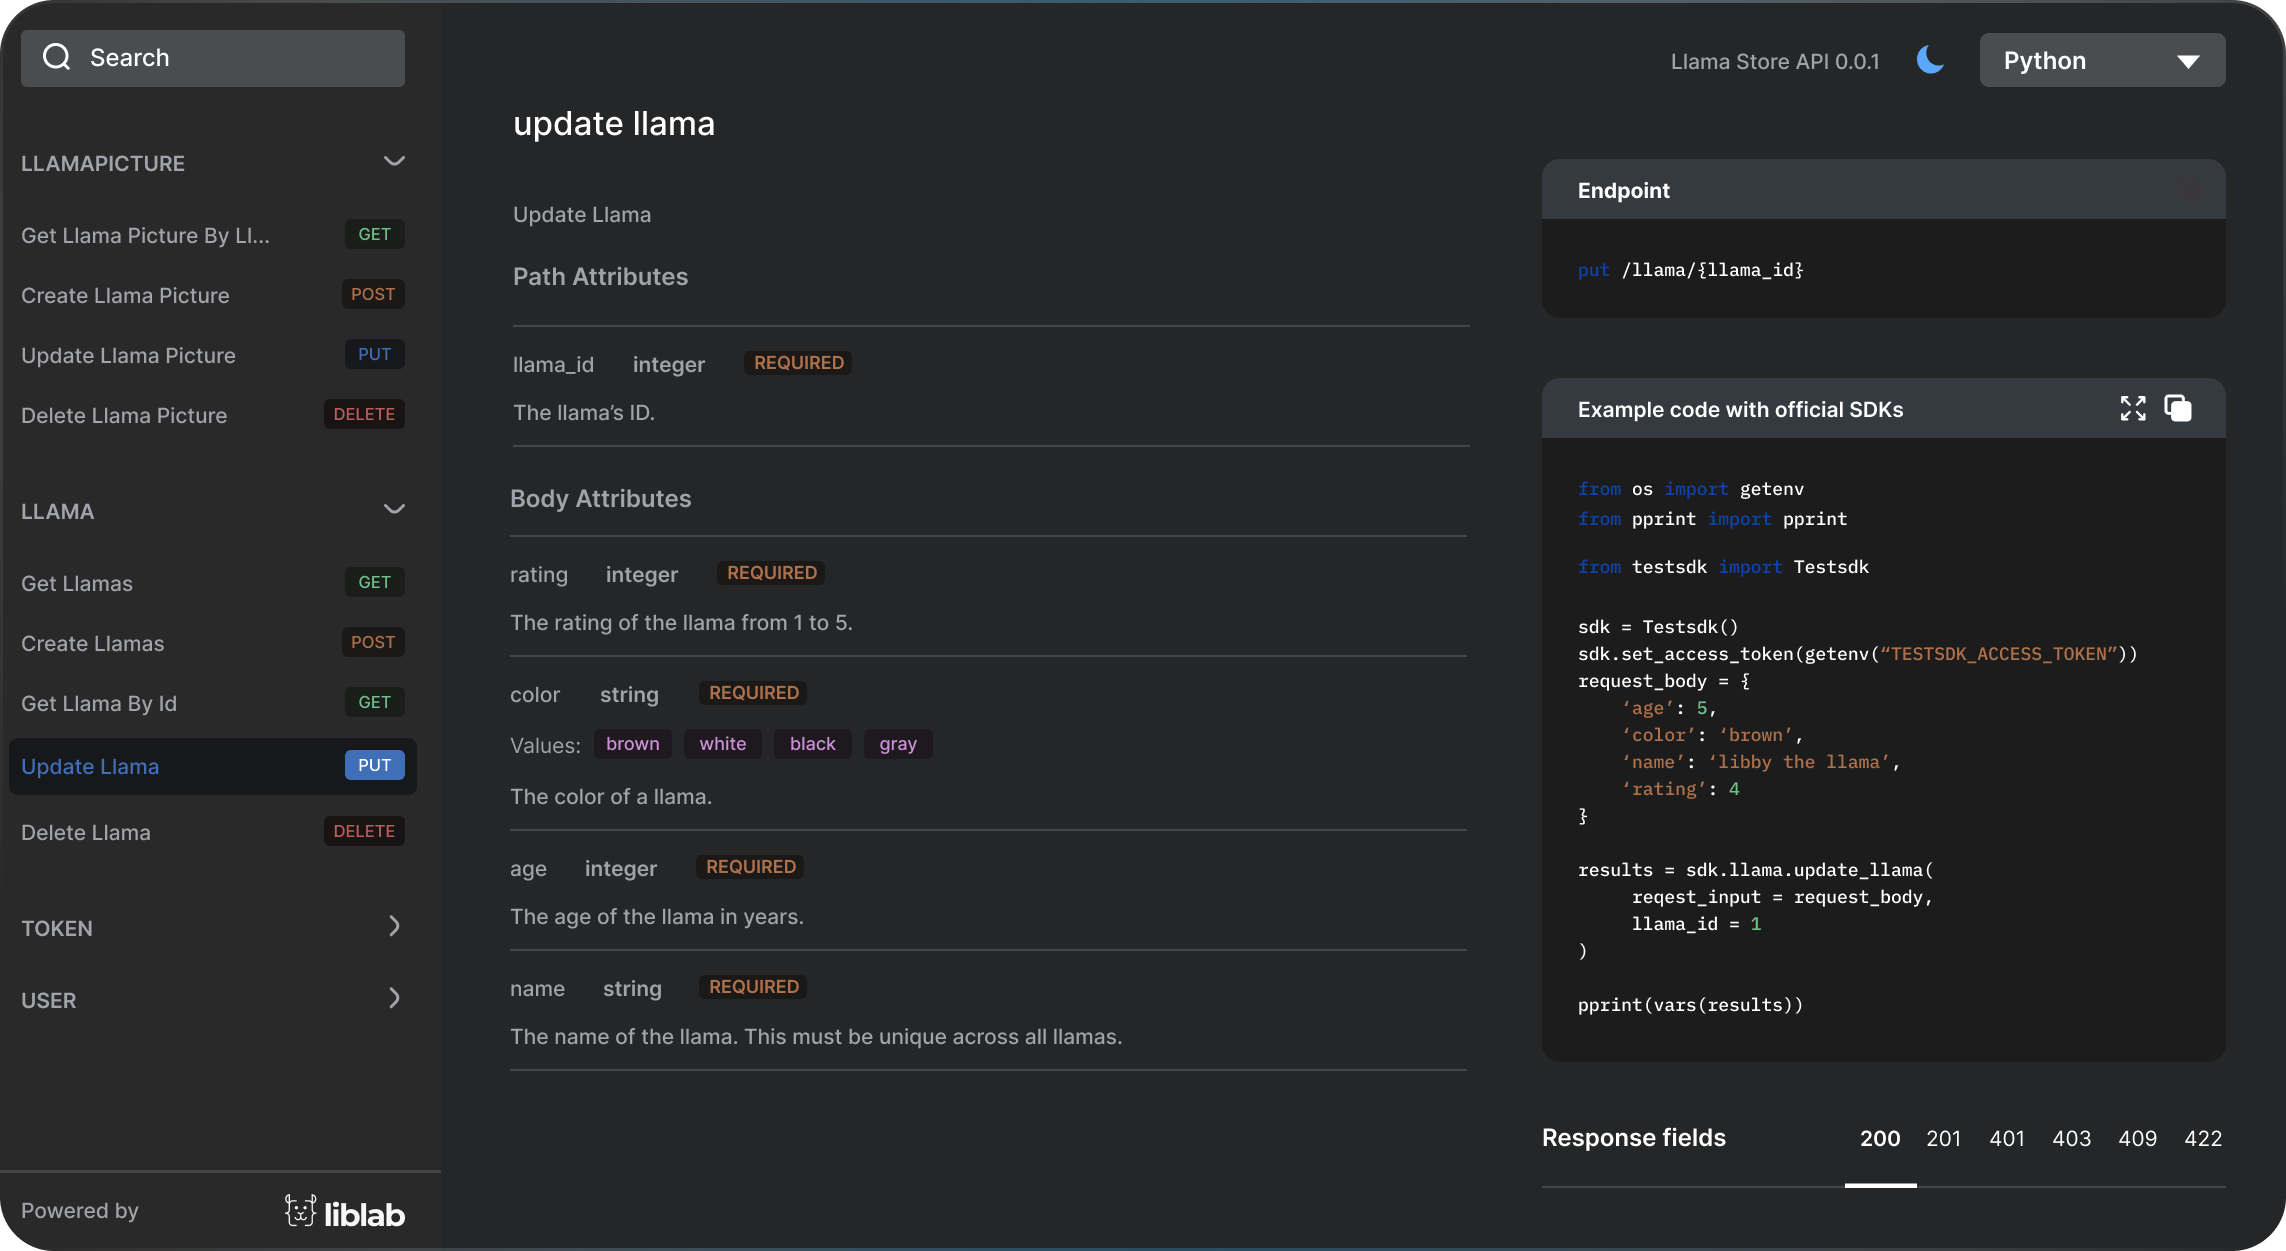Click the PUT badge next to Update Llama
The height and width of the screenshot is (1251, 2286).
[373, 765]
